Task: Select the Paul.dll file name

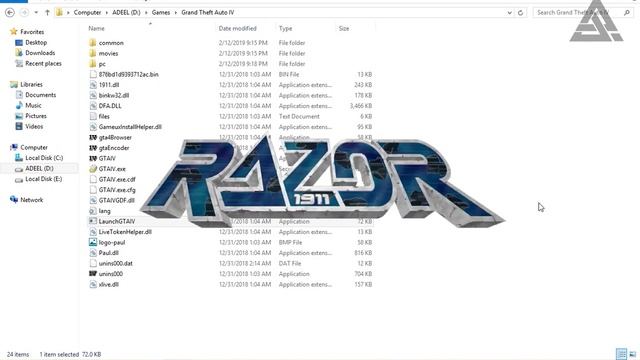Action: [x=109, y=253]
